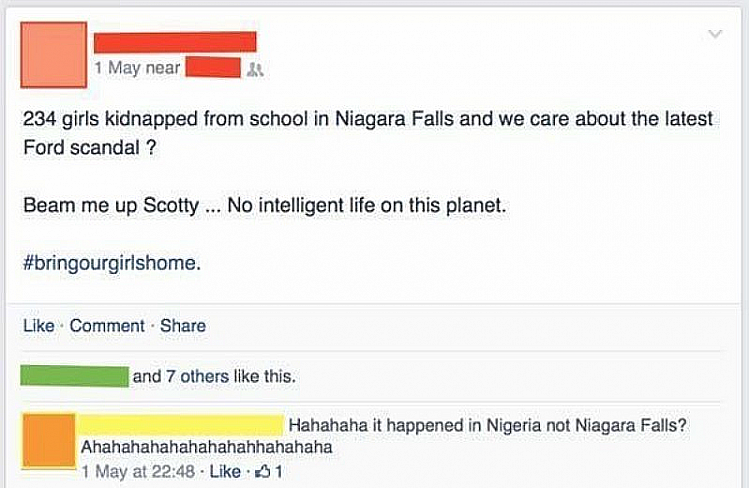This screenshot has height=488, width=749.
Task: Like the post about kidnapped girls
Action: point(37,326)
